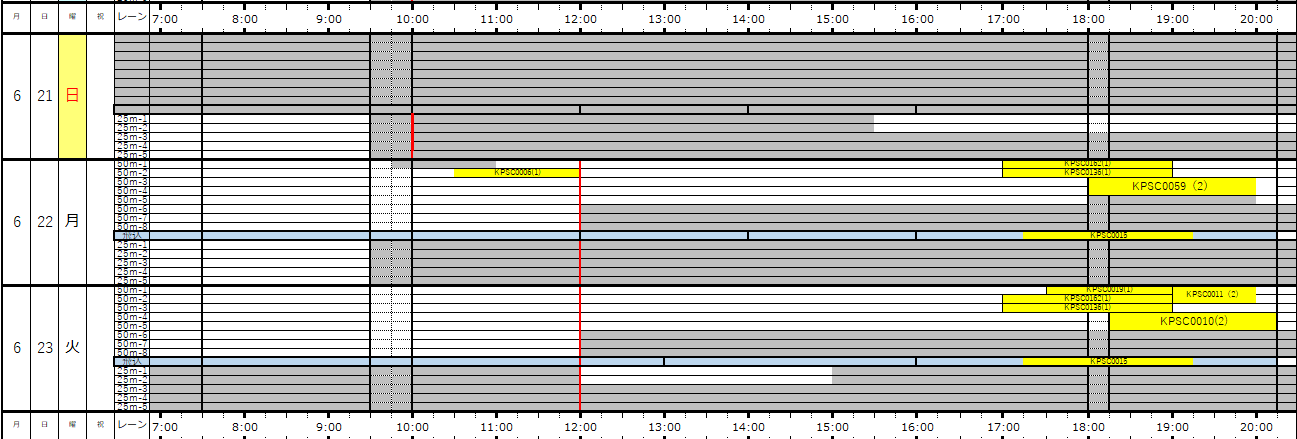Click the レーン header in the top row
Image resolution: width=1297 pixels, height=439 pixels.
tap(132, 17)
